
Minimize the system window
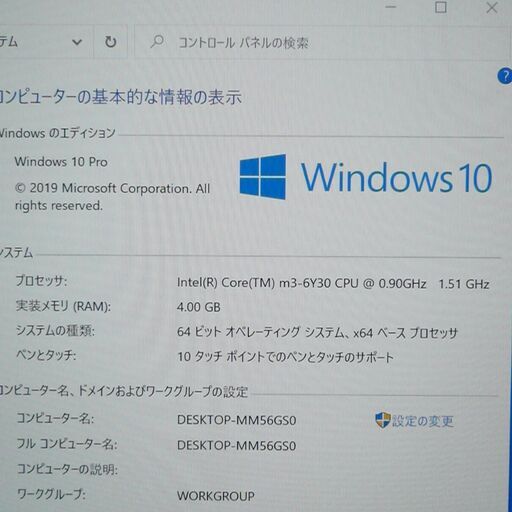click(x=391, y=7)
